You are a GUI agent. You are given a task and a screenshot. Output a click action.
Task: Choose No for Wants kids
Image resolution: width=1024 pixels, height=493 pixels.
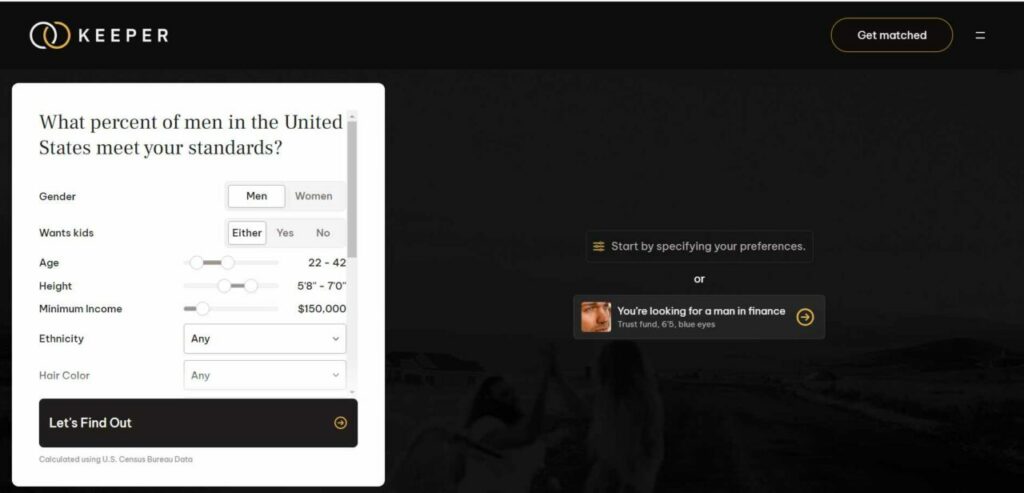[323, 233]
